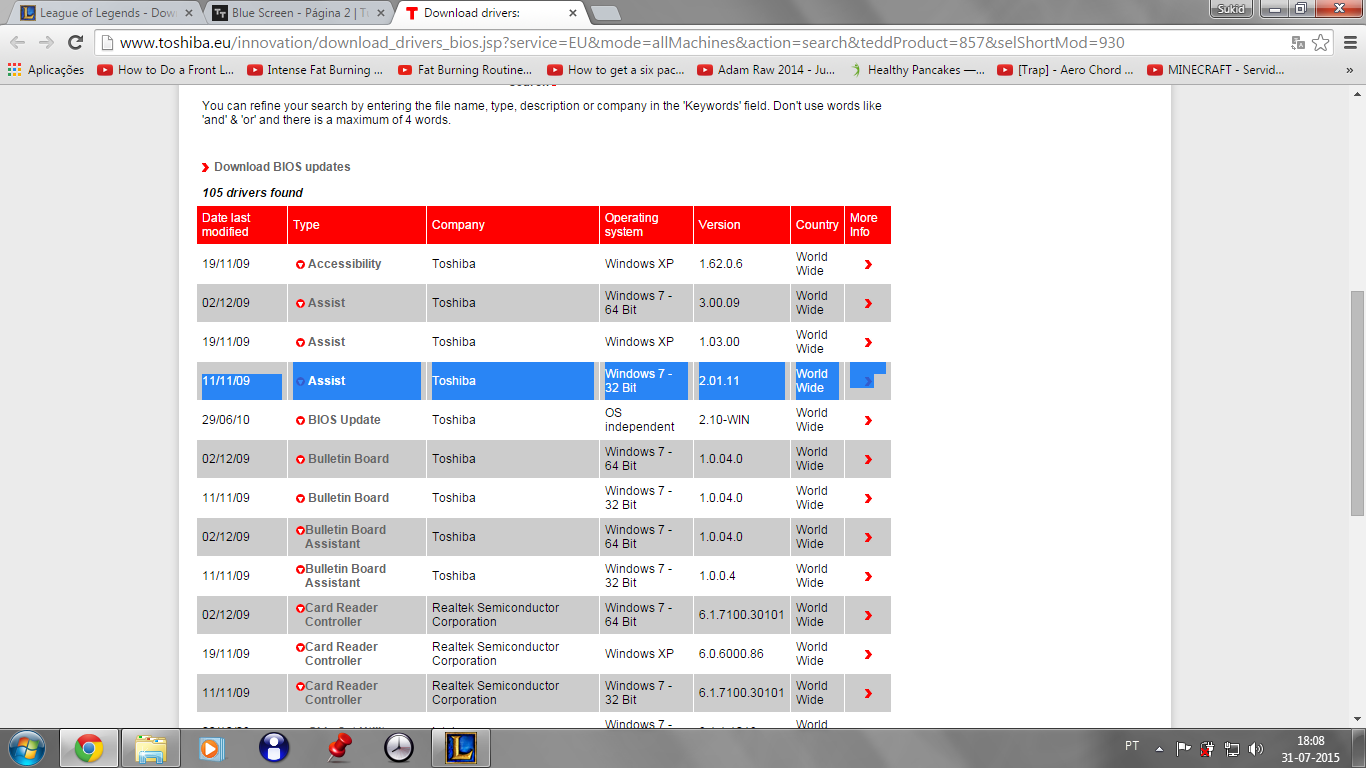Open the How to get a six pac... bookmark
Image resolution: width=1366 pixels, height=768 pixels.
click(616, 70)
